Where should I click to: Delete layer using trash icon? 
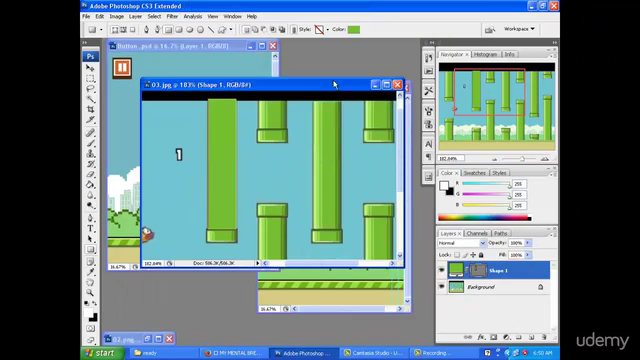pyautogui.click(x=544, y=337)
